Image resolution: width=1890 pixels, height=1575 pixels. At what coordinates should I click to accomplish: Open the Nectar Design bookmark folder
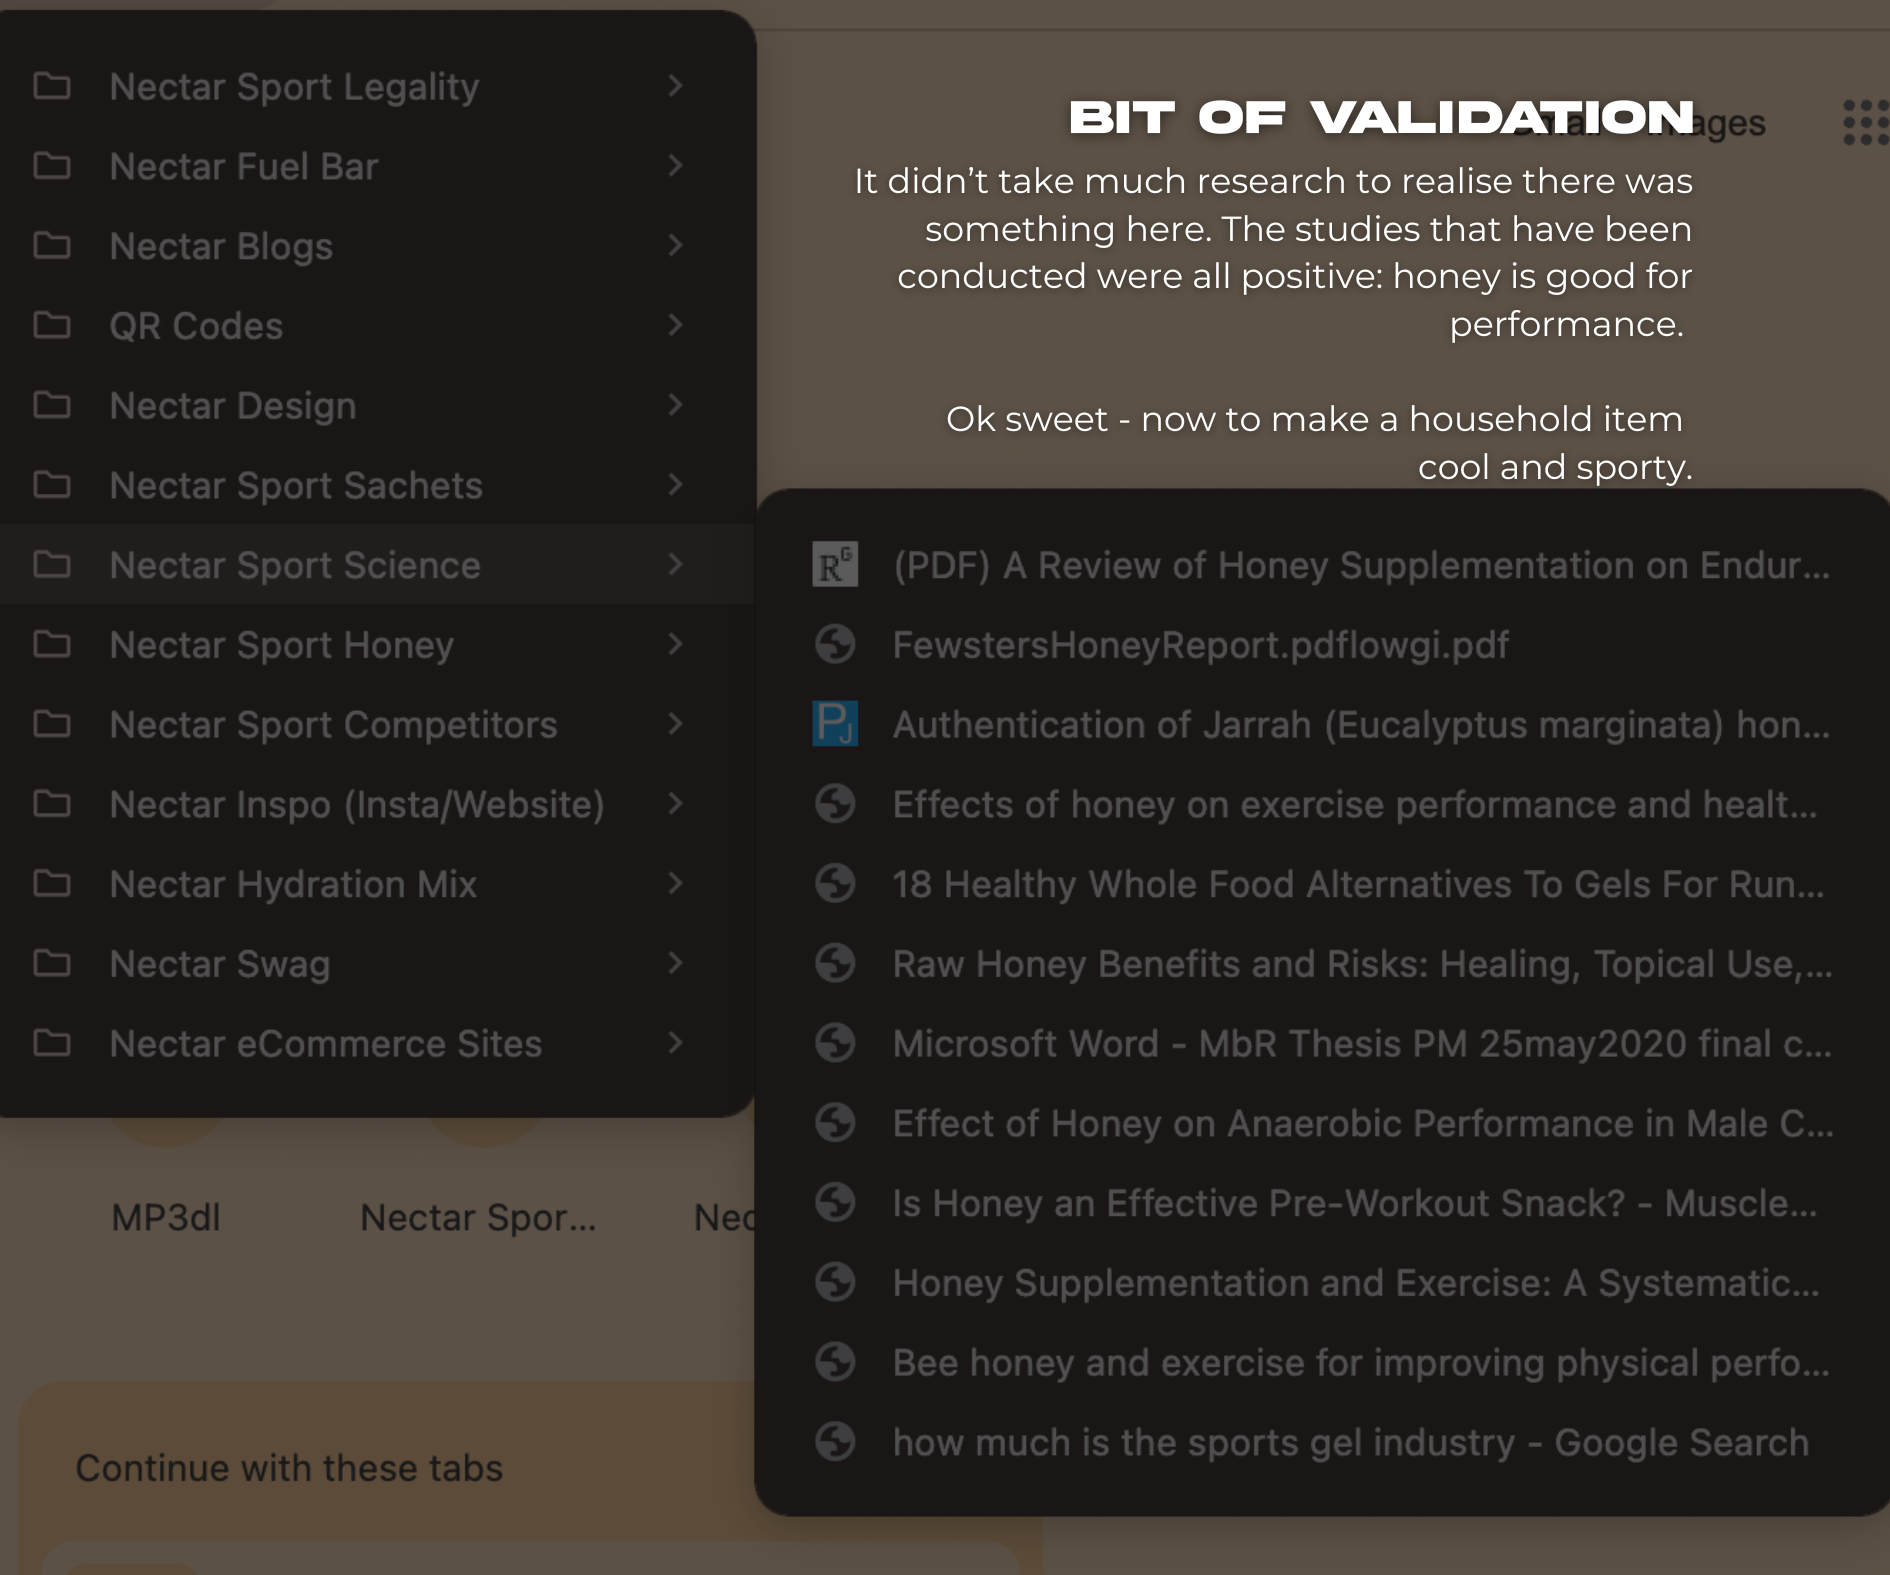pyautogui.click(x=233, y=406)
